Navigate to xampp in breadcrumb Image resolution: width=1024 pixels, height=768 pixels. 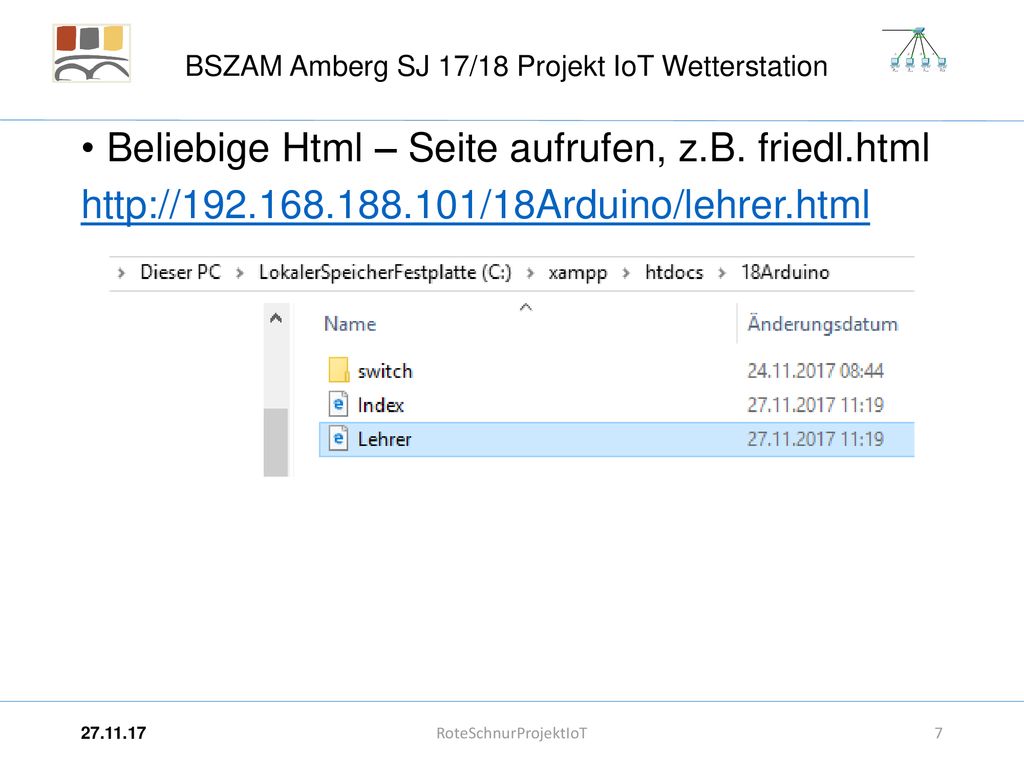point(578,272)
